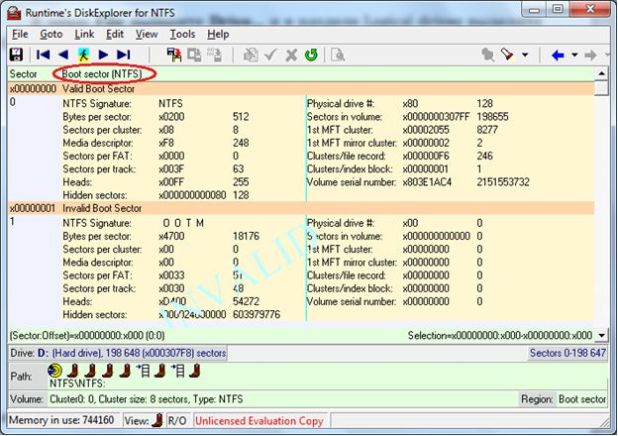
Task: Click the document magnifier preview icon
Action: click(338, 55)
